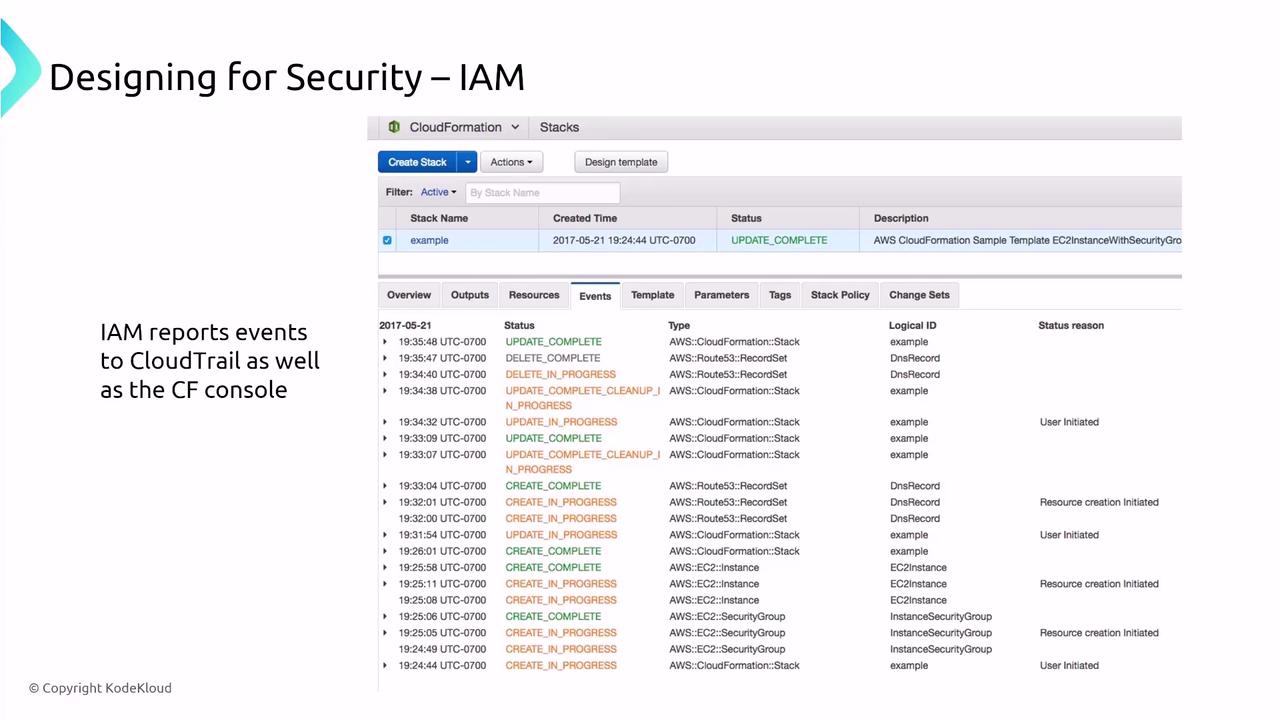Click the Status reason column header
Viewport: 1280px width, 720px height.
(1071, 325)
